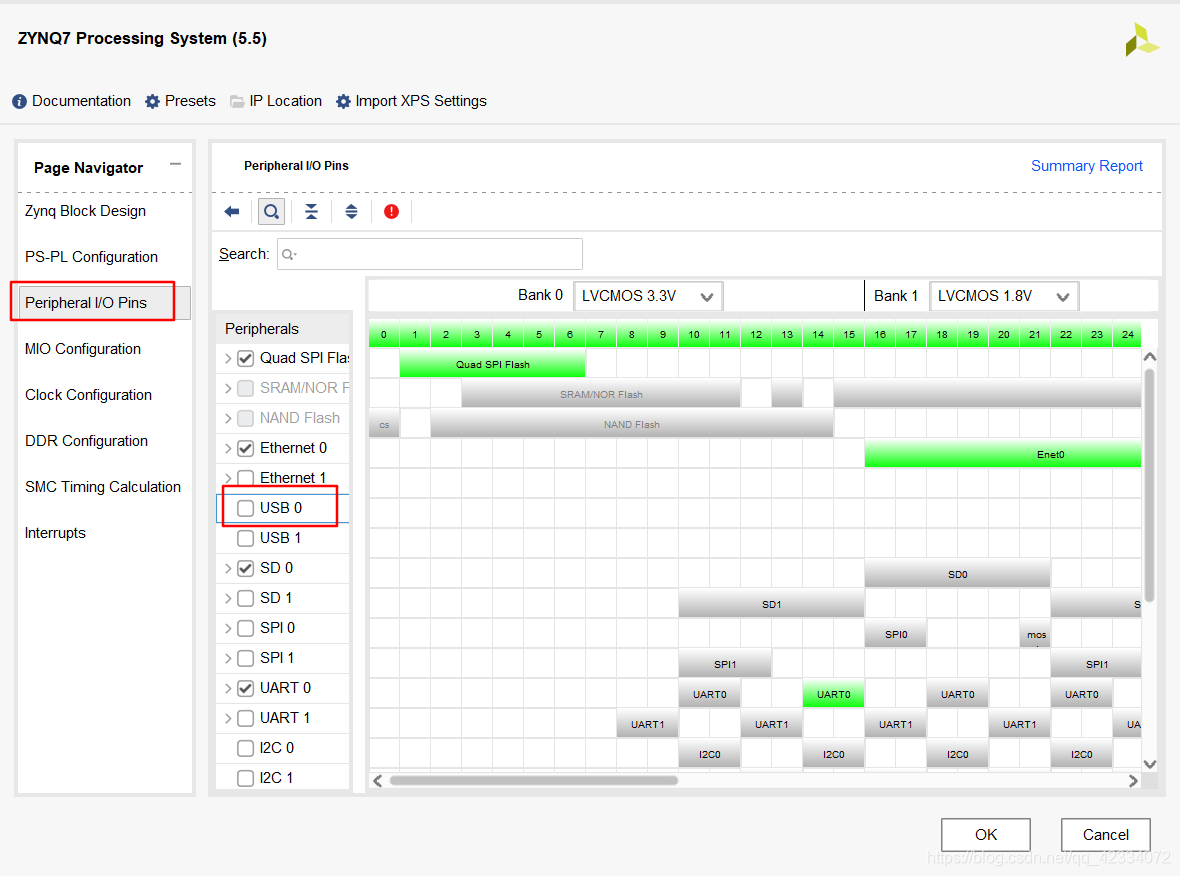The height and width of the screenshot is (876, 1180).
Task: Open the Bank 0 LVCMOS 3.3V dropdown
Action: click(x=648, y=297)
